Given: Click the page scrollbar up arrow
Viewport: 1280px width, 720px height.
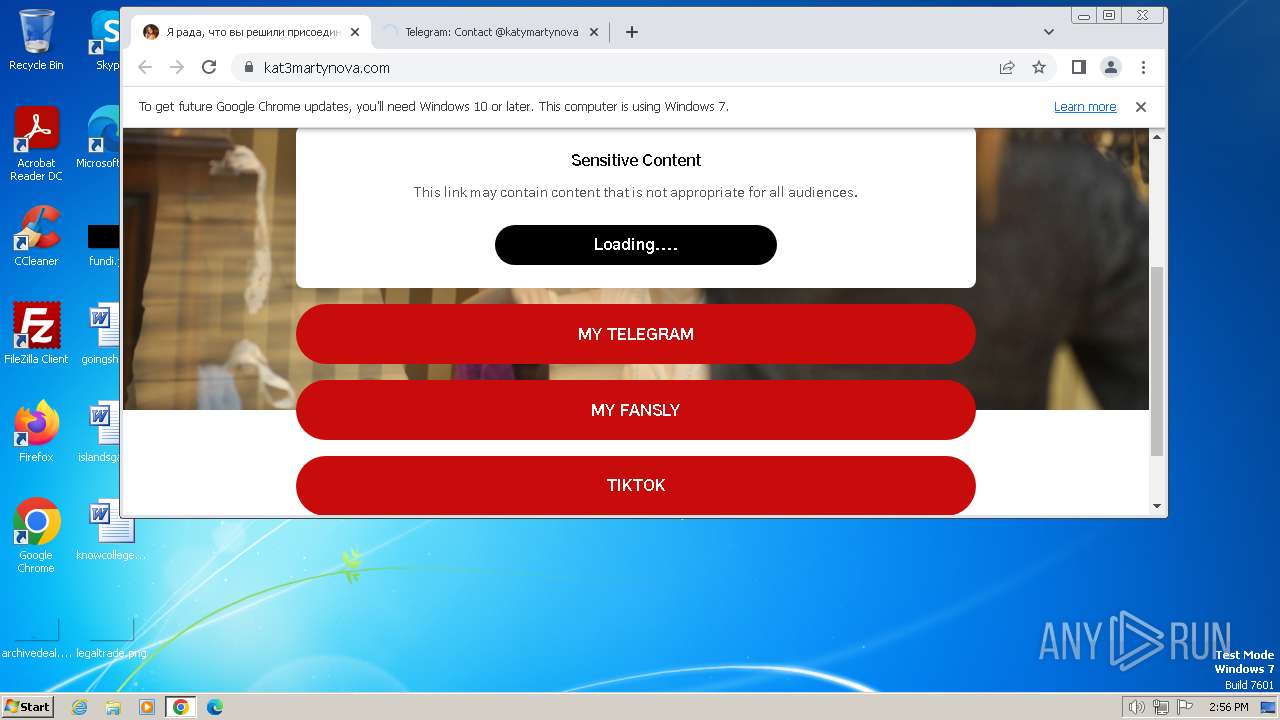Looking at the screenshot, I should (x=1158, y=136).
